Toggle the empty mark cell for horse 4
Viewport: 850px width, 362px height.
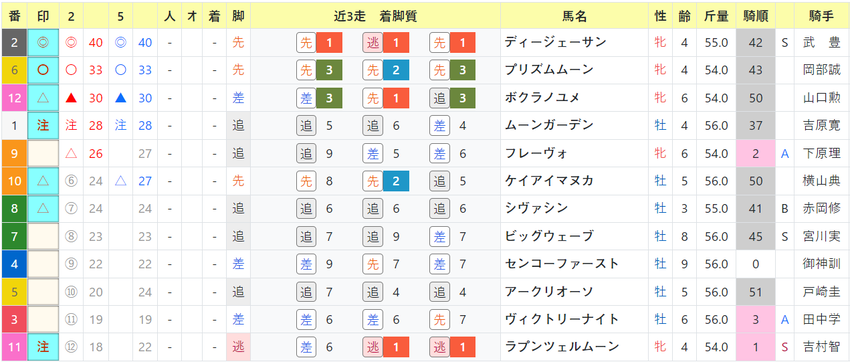point(43,264)
